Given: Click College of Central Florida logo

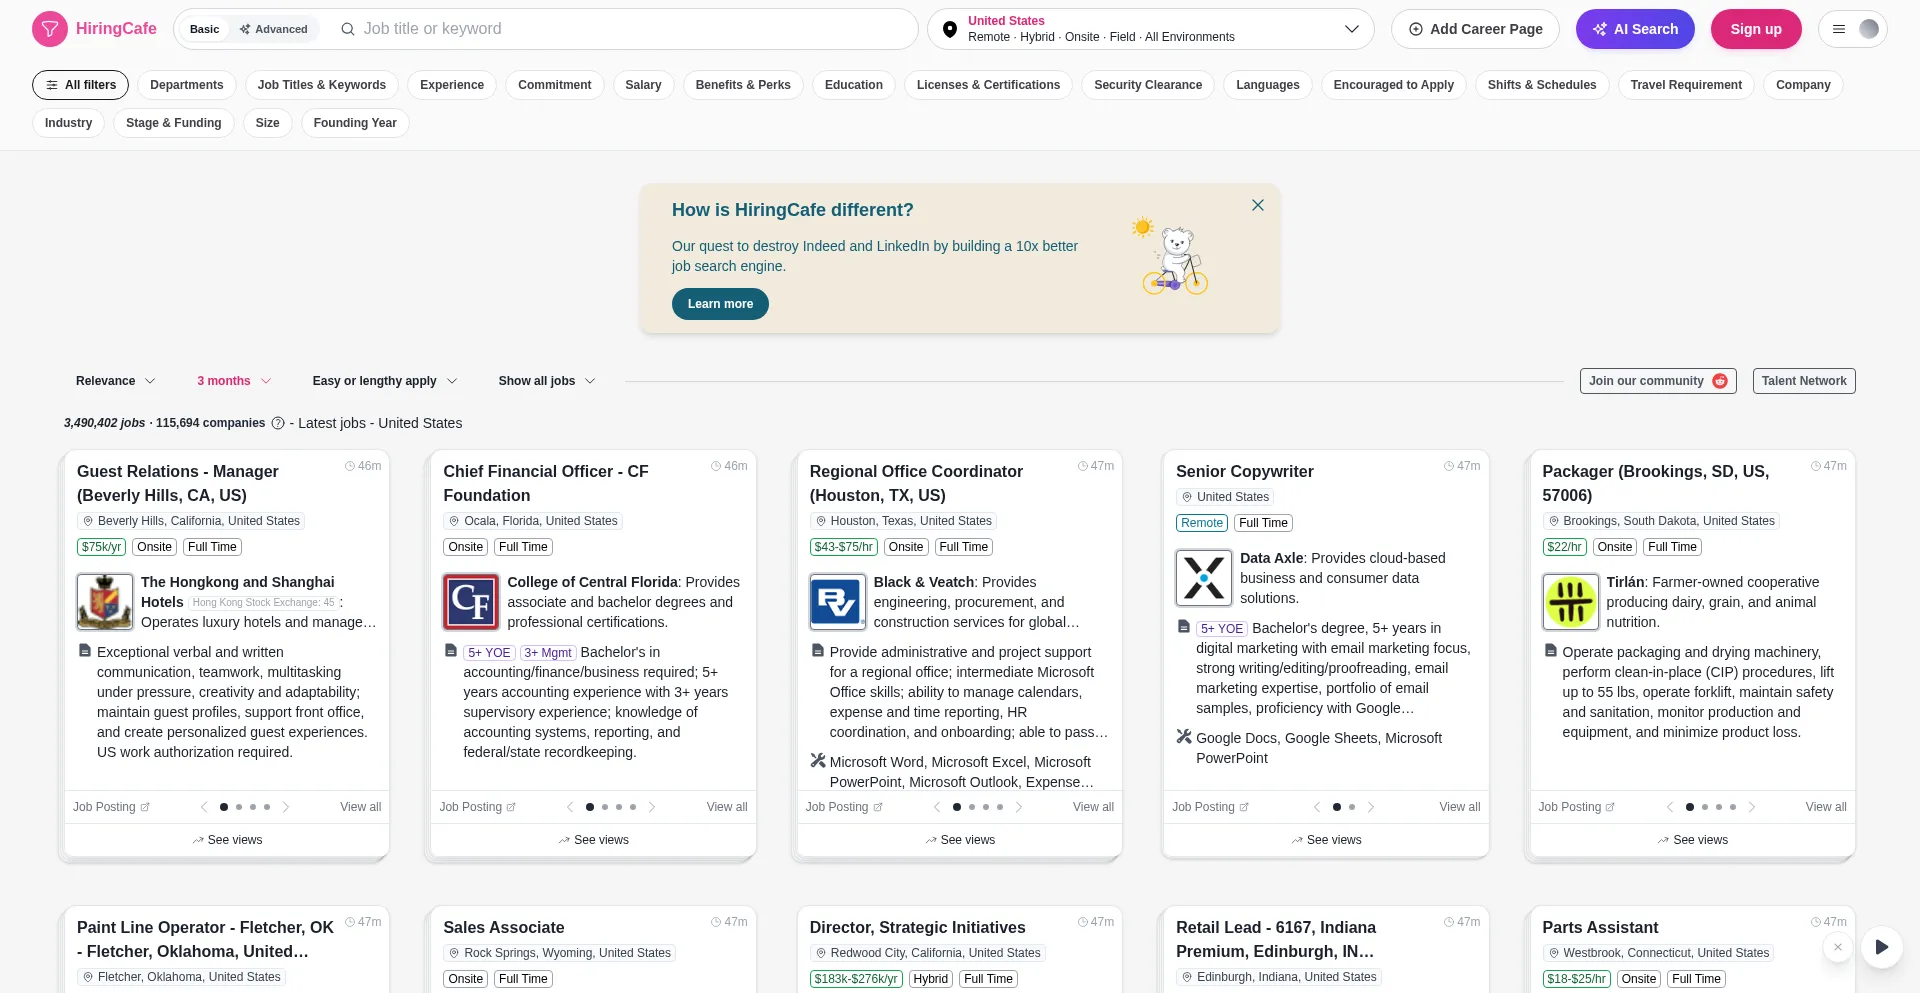Looking at the screenshot, I should (471, 602).
